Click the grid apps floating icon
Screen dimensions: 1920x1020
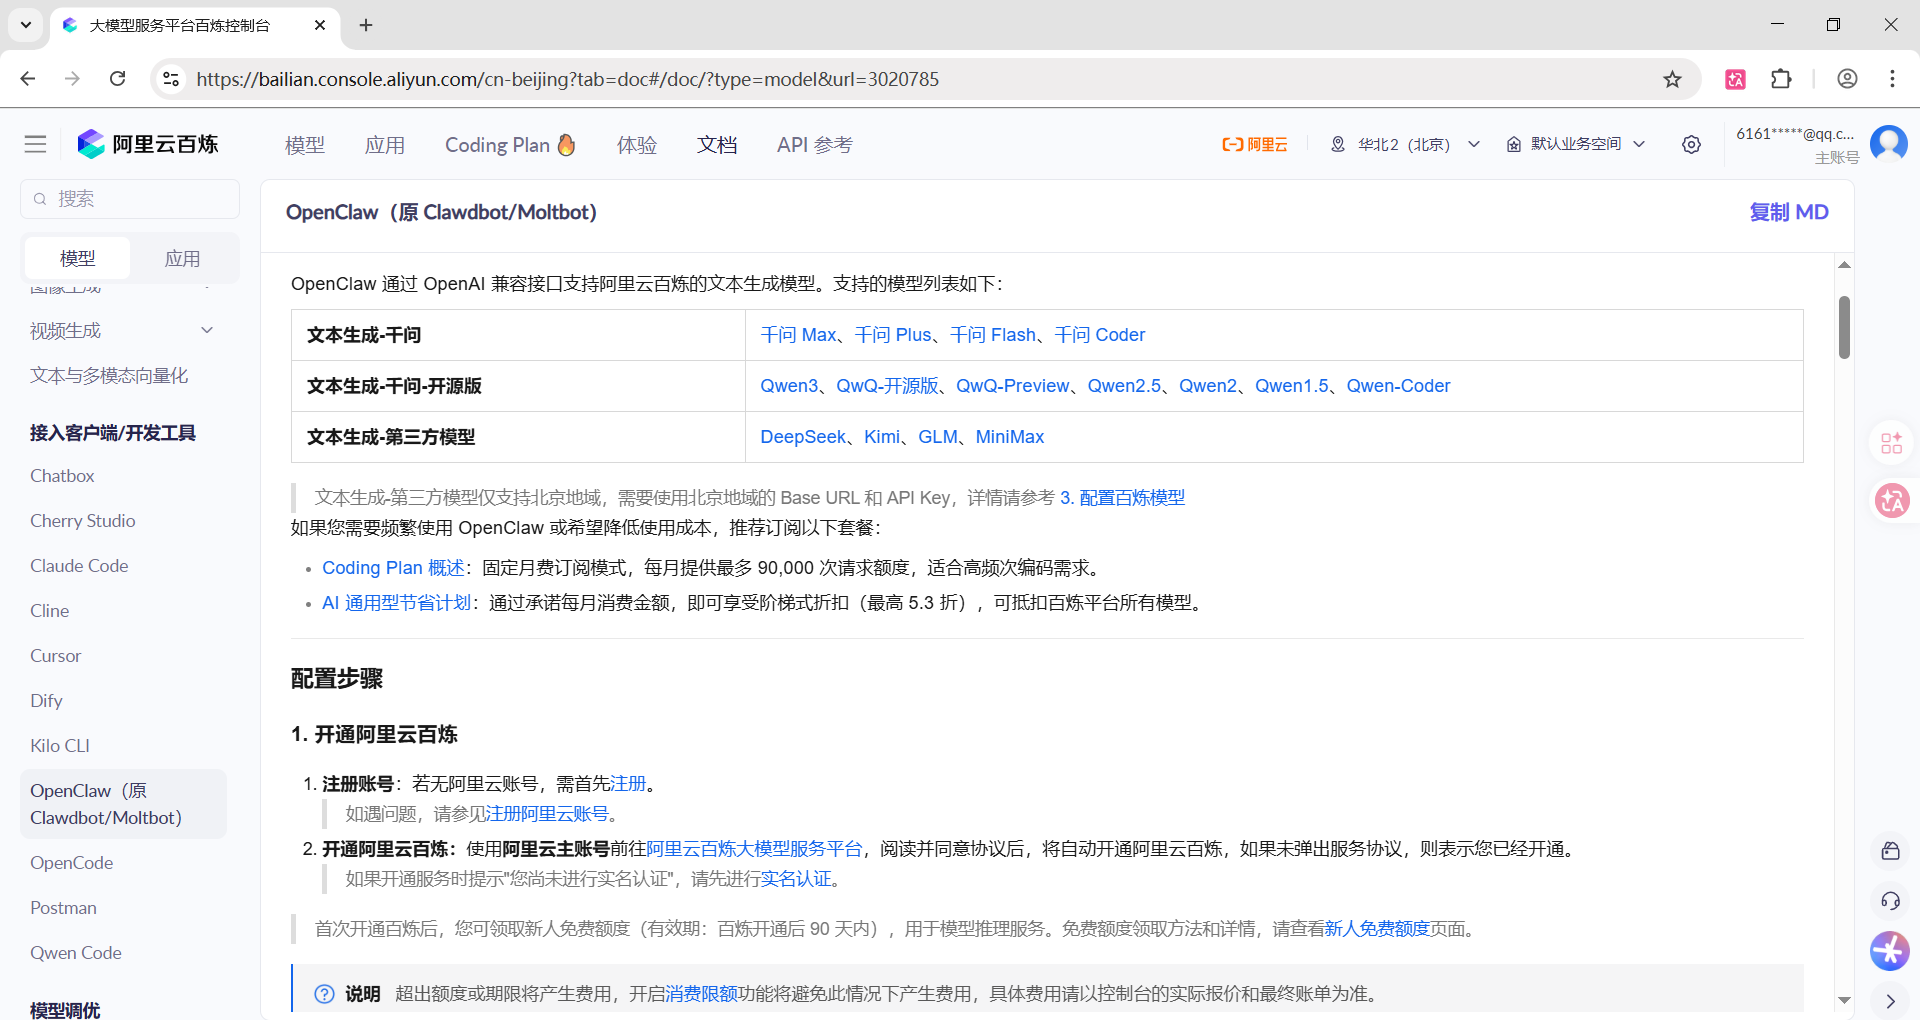(1891, 443)
